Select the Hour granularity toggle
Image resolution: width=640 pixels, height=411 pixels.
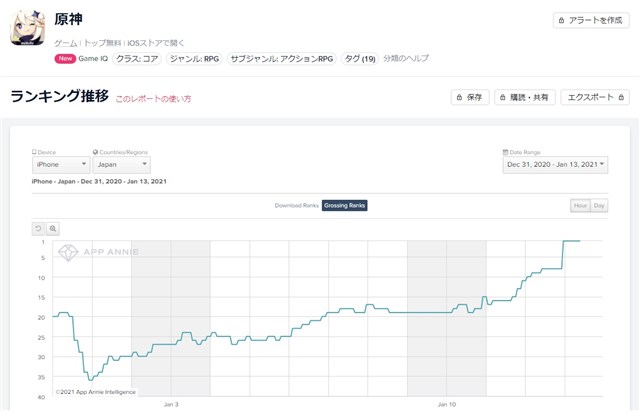pos(580,205)
